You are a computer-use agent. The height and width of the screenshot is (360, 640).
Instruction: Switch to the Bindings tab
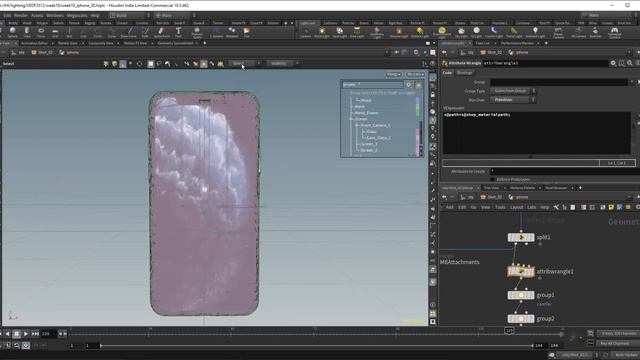[x=464, y=73]
